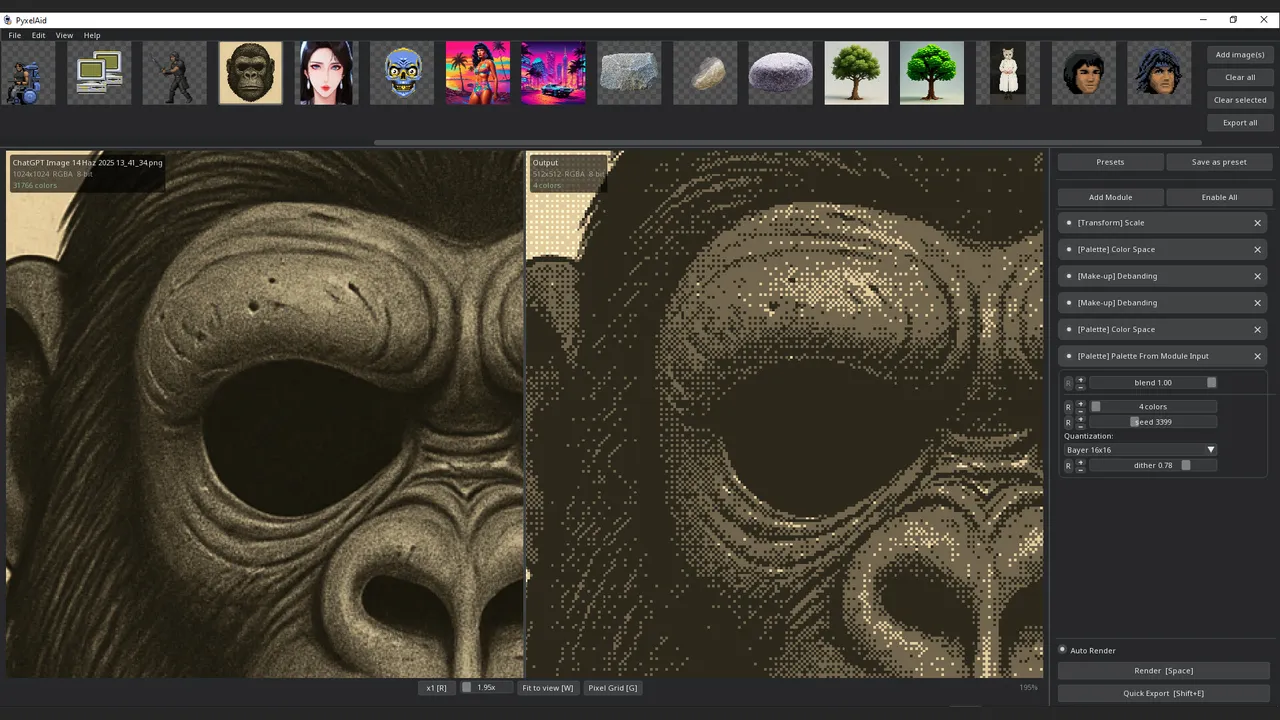Toggle the first Debanding module enable dot
This screenshot has width=1280, height=720.
[1069, 276]
